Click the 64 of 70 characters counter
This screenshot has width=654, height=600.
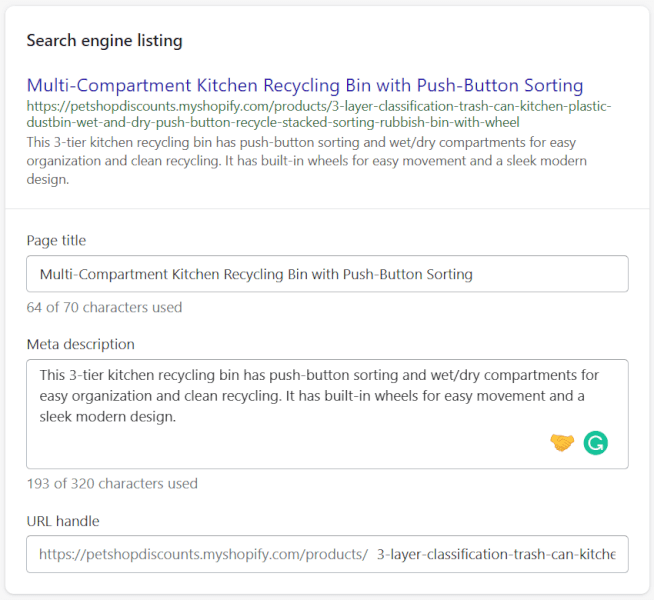104,307
